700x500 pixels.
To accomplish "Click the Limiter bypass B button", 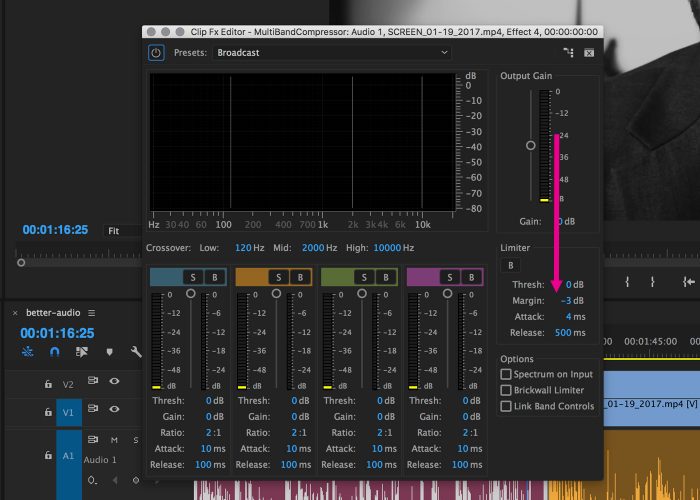I will 511,265.
